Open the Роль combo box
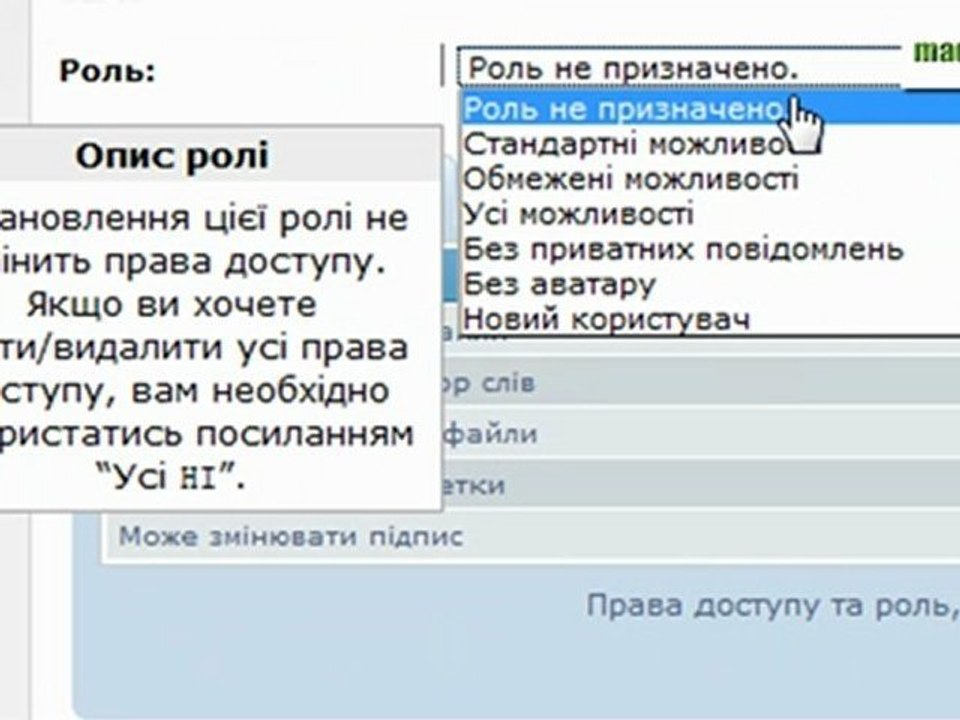 679,68
